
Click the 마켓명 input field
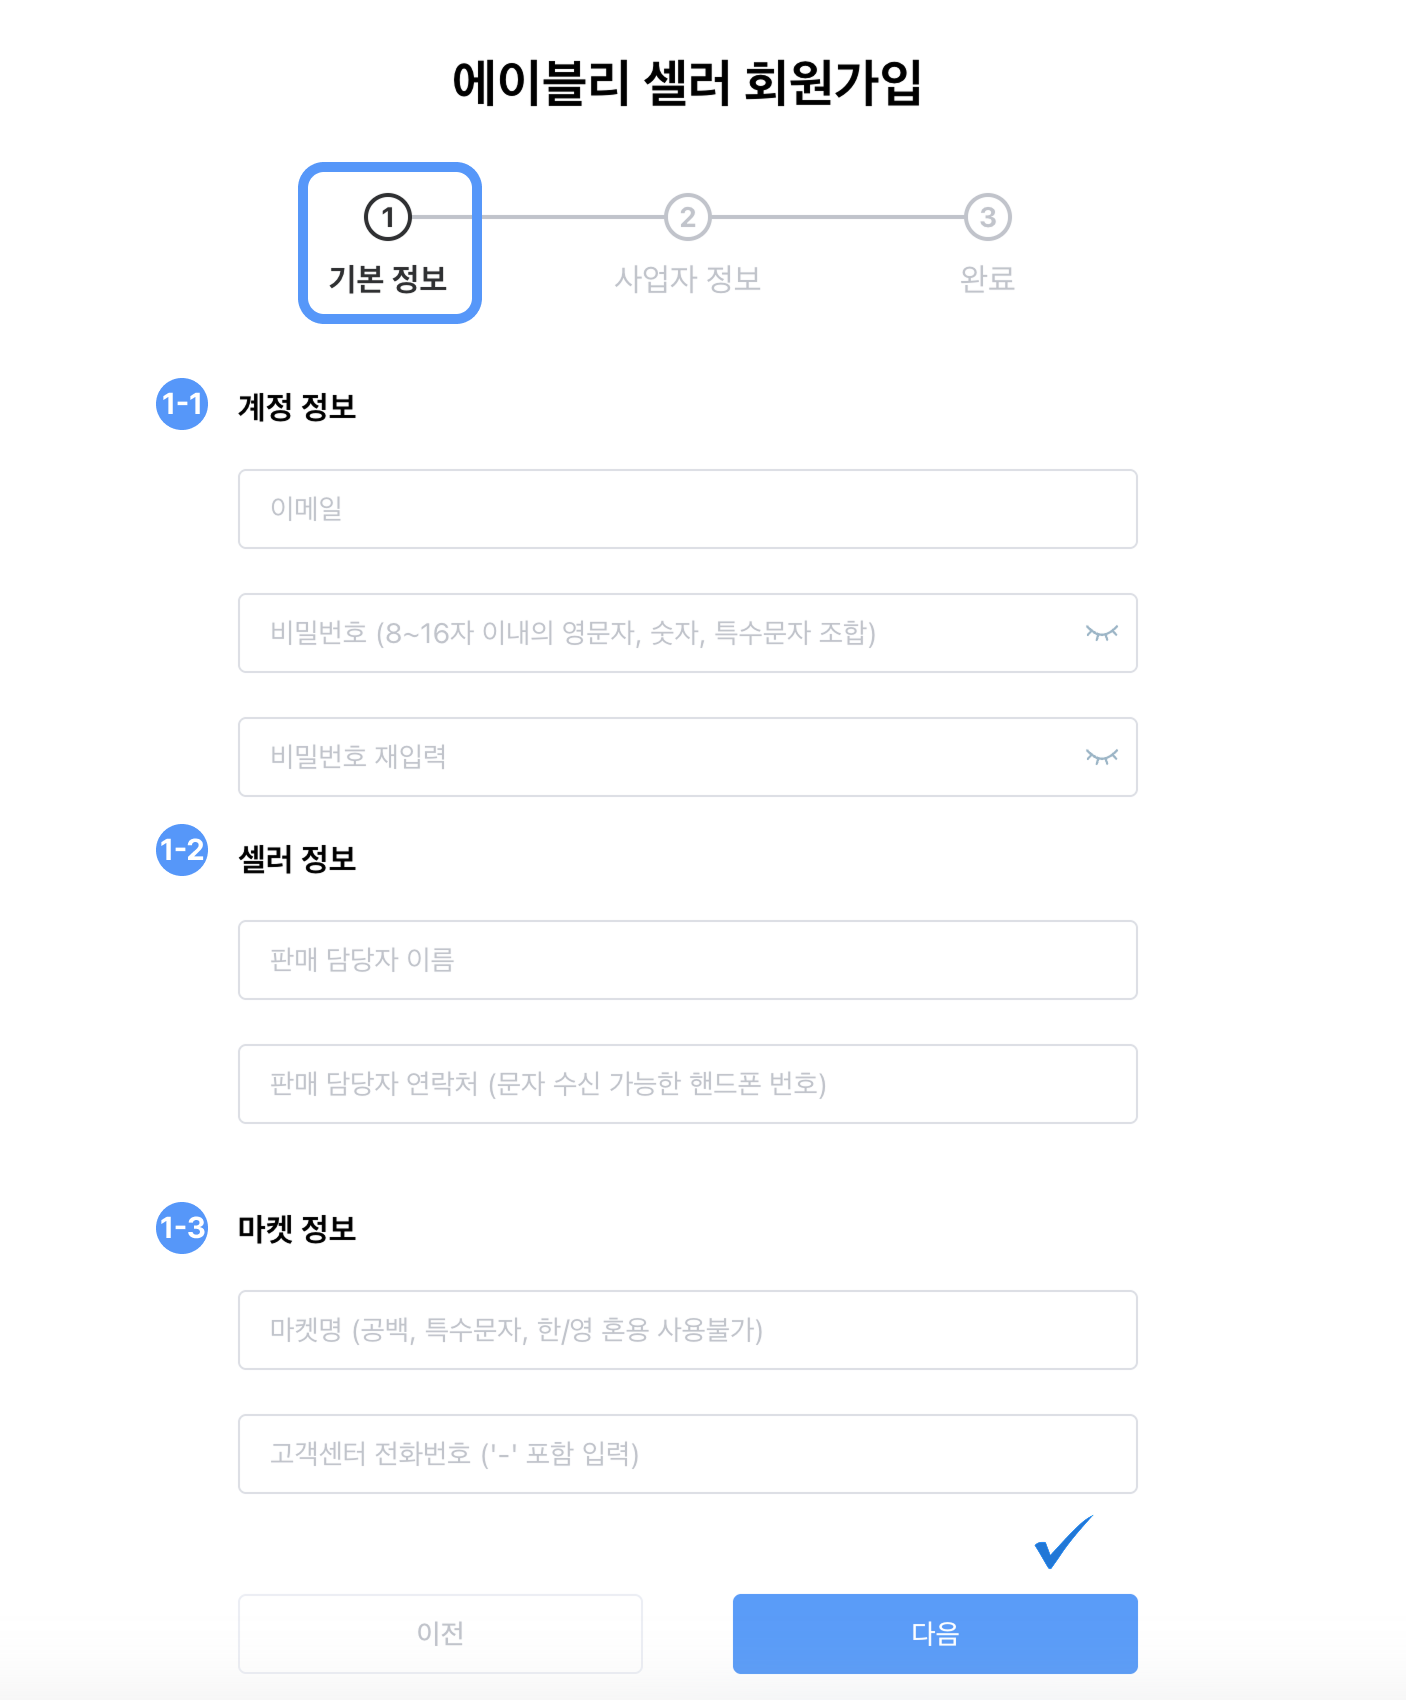[687, 1330]
